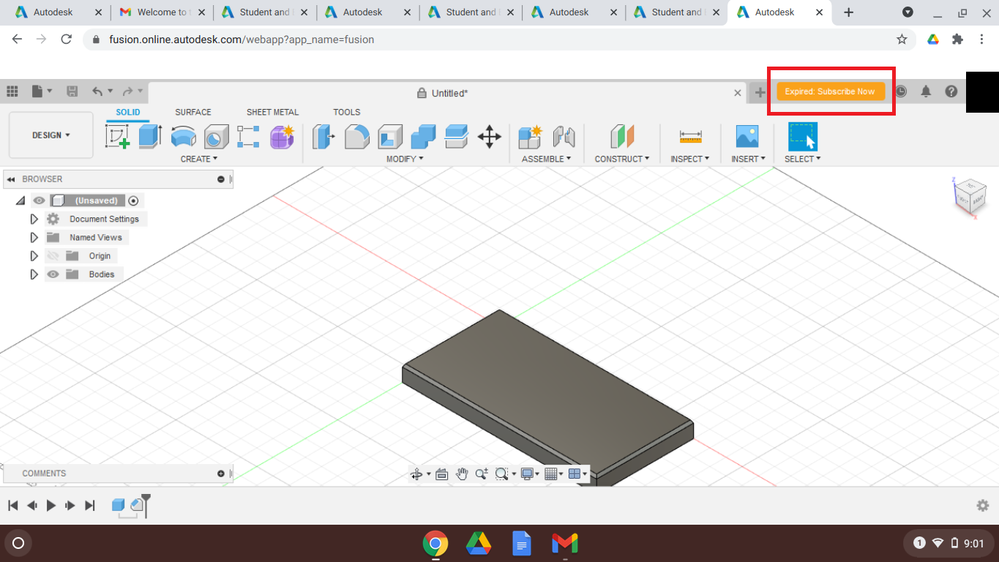Activate the Unsaved component radio button
Screen dimensions: 999x562
133,201
